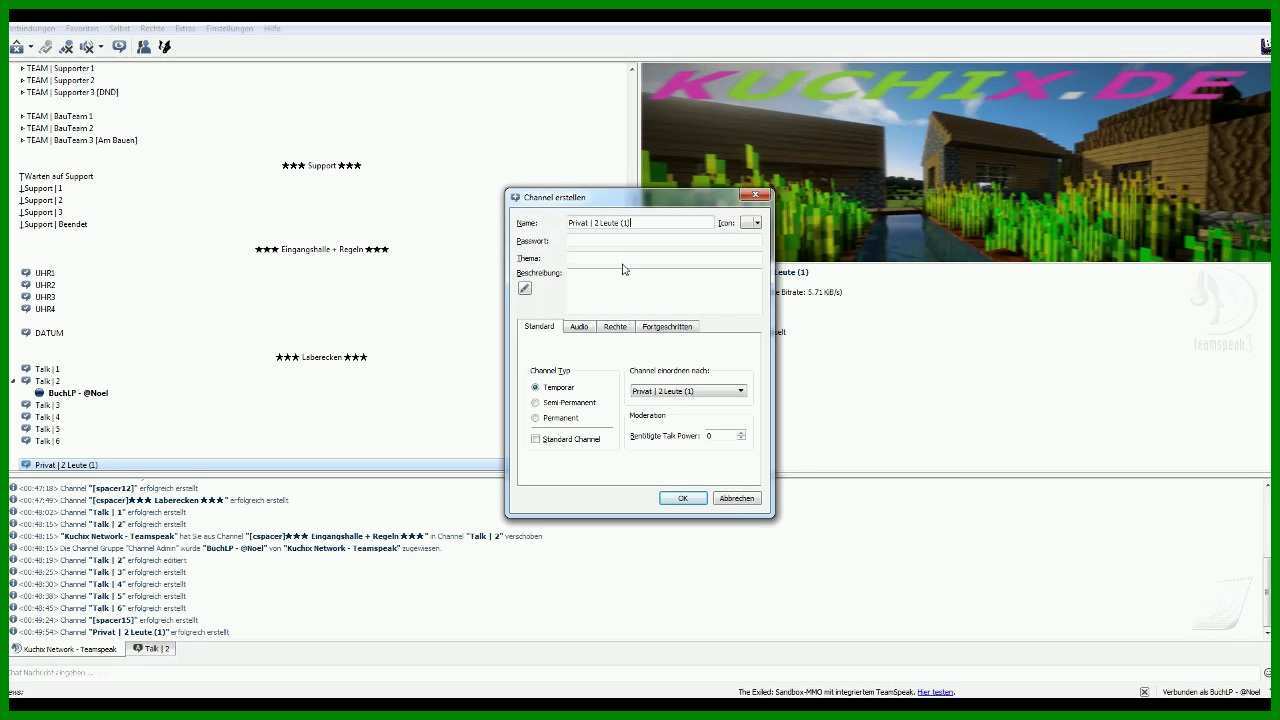Select the Temporar channel type

(x=535, y=387)
